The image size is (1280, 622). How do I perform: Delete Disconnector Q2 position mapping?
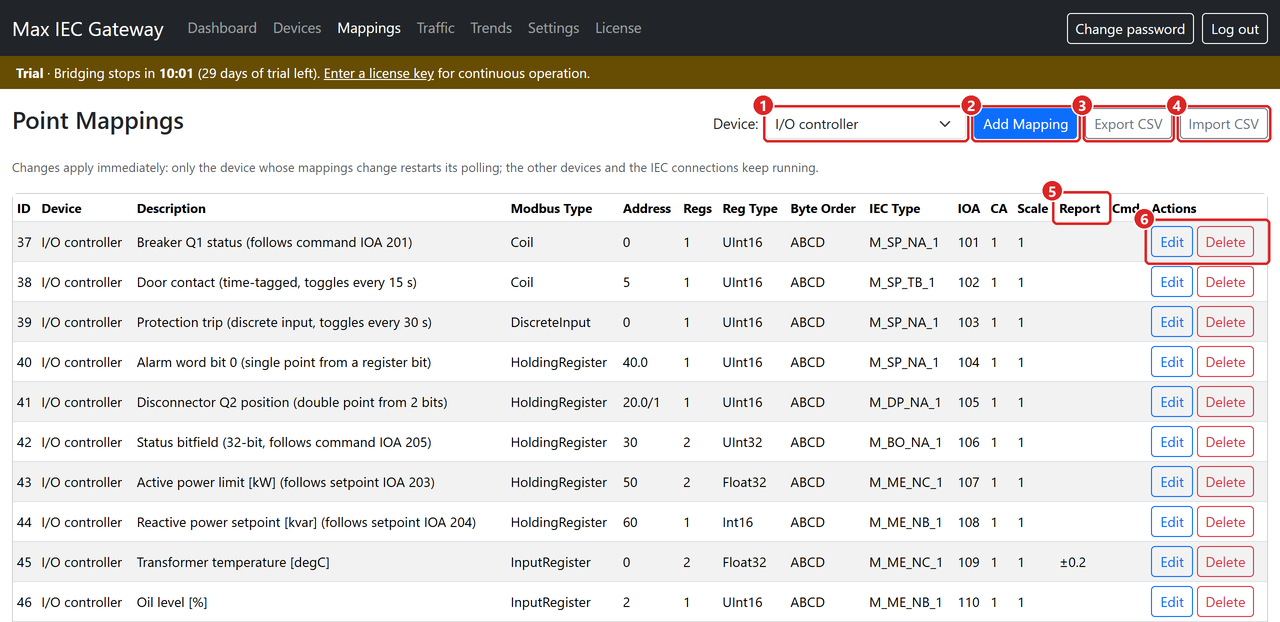[1225, 402]
